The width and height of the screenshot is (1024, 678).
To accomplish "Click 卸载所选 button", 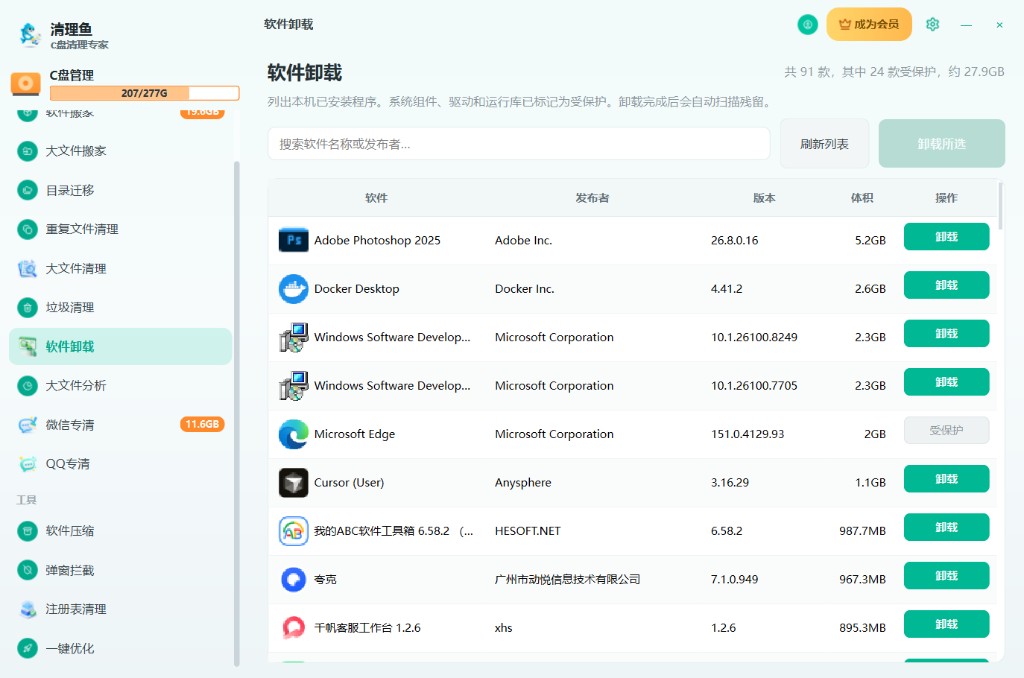I will point(941,144).
